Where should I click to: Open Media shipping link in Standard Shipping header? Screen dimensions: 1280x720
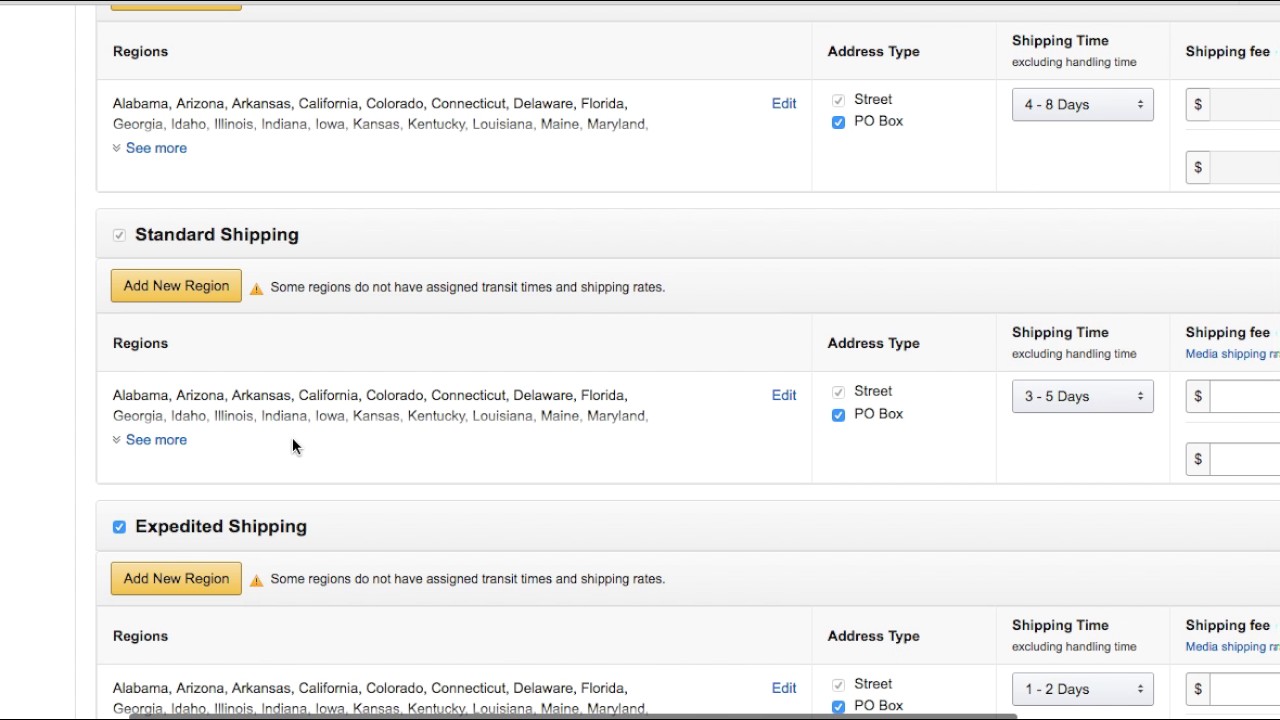click(1232, 354)
